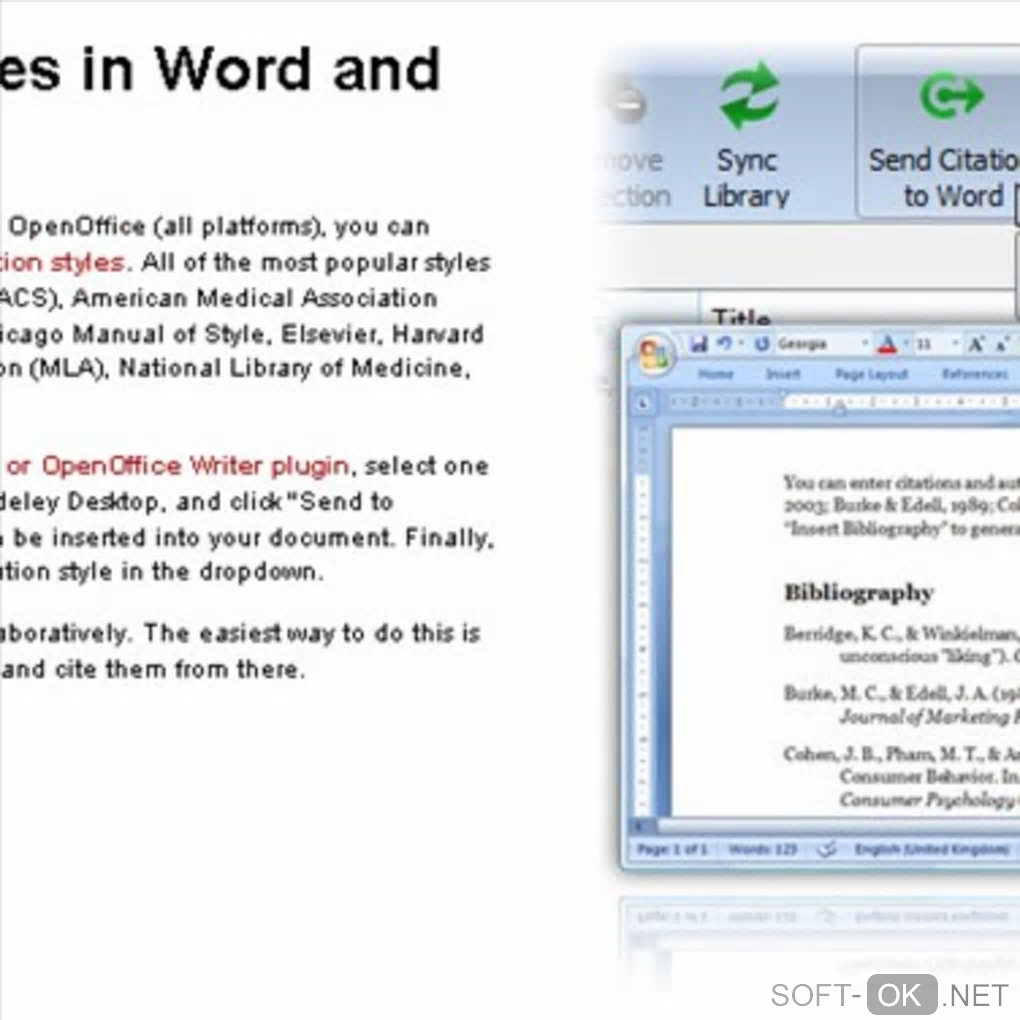The height and width of the screenshot is (1020, 1020).
Task: Click "National Library of Medicine" text
Action: point(293,369)
